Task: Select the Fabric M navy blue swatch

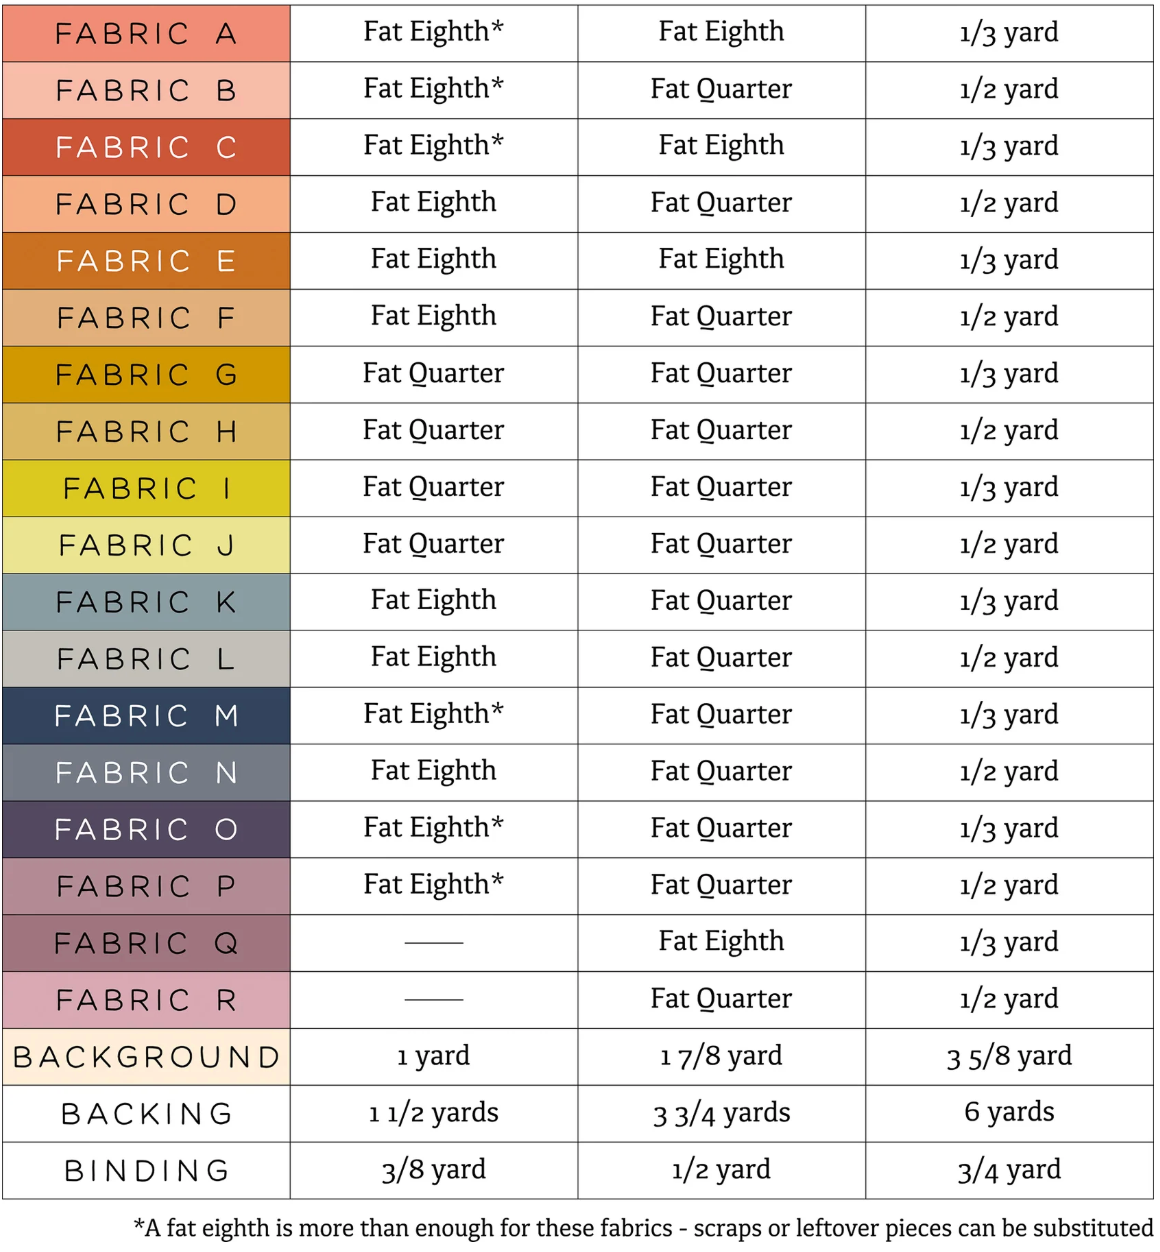Action: (146, 716)
